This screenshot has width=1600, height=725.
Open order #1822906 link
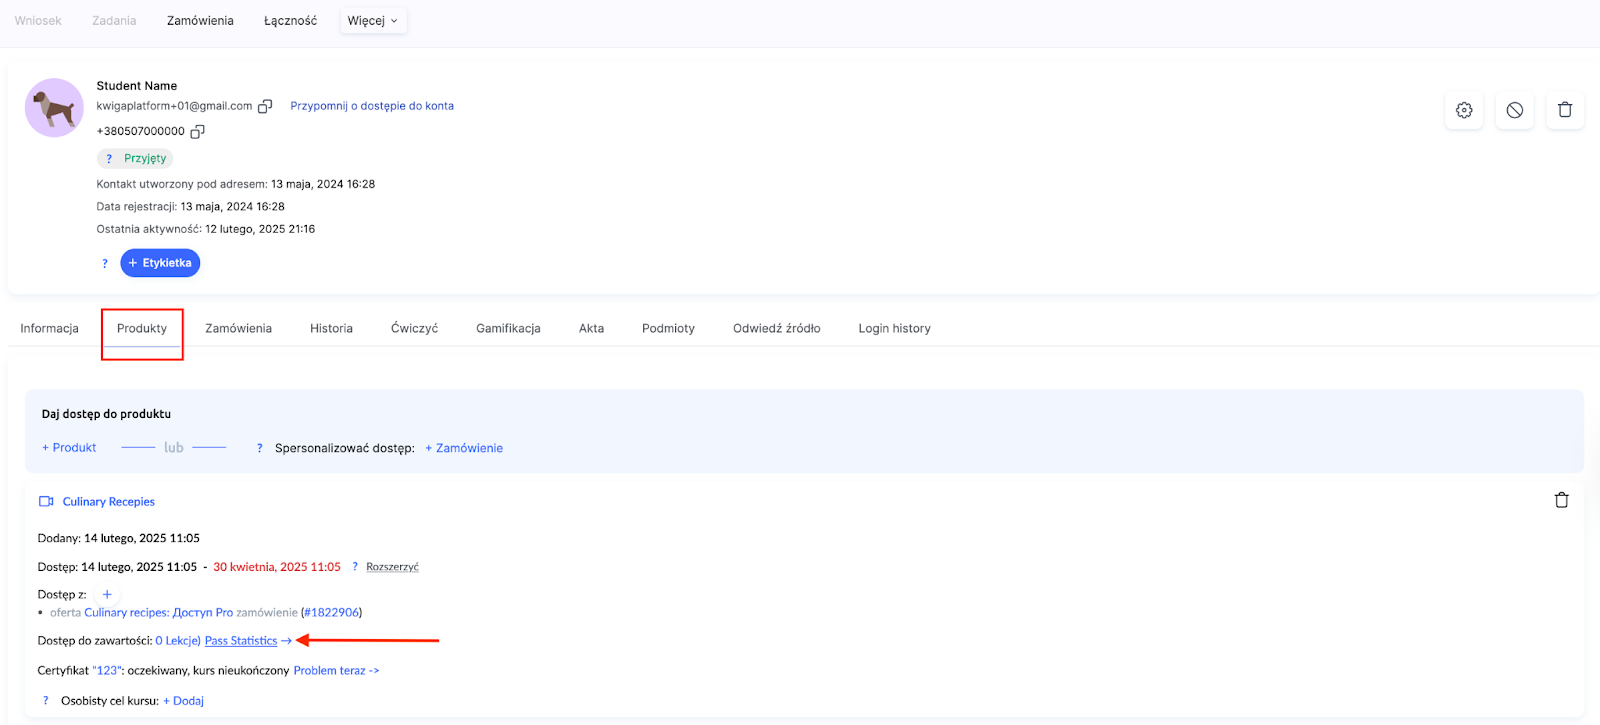[x=331, y=613]
